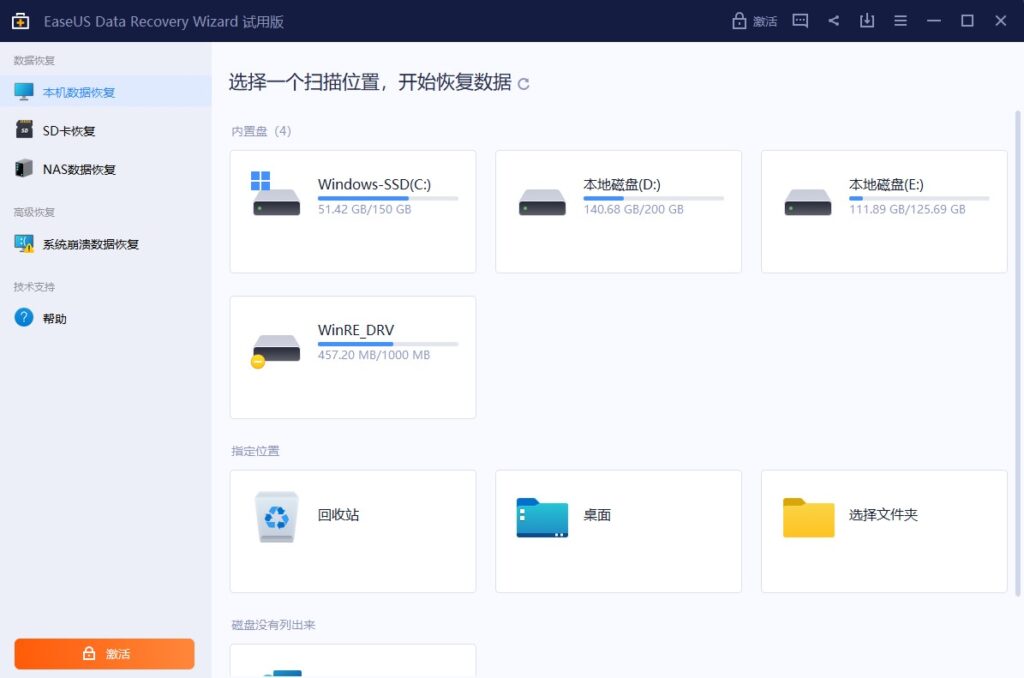1024x678 pixels.
Task: Click the 指定位置 section header
Action: 255,451
